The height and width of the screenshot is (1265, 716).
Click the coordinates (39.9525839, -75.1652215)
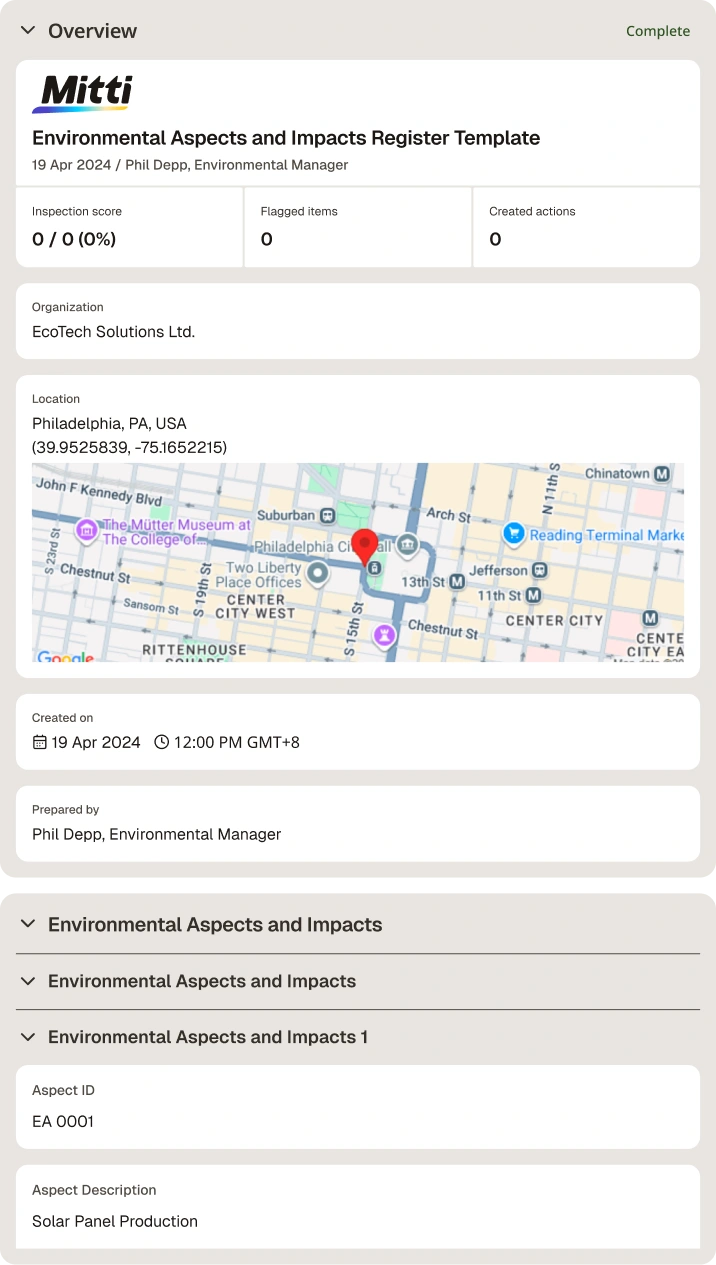click(129, 447)
